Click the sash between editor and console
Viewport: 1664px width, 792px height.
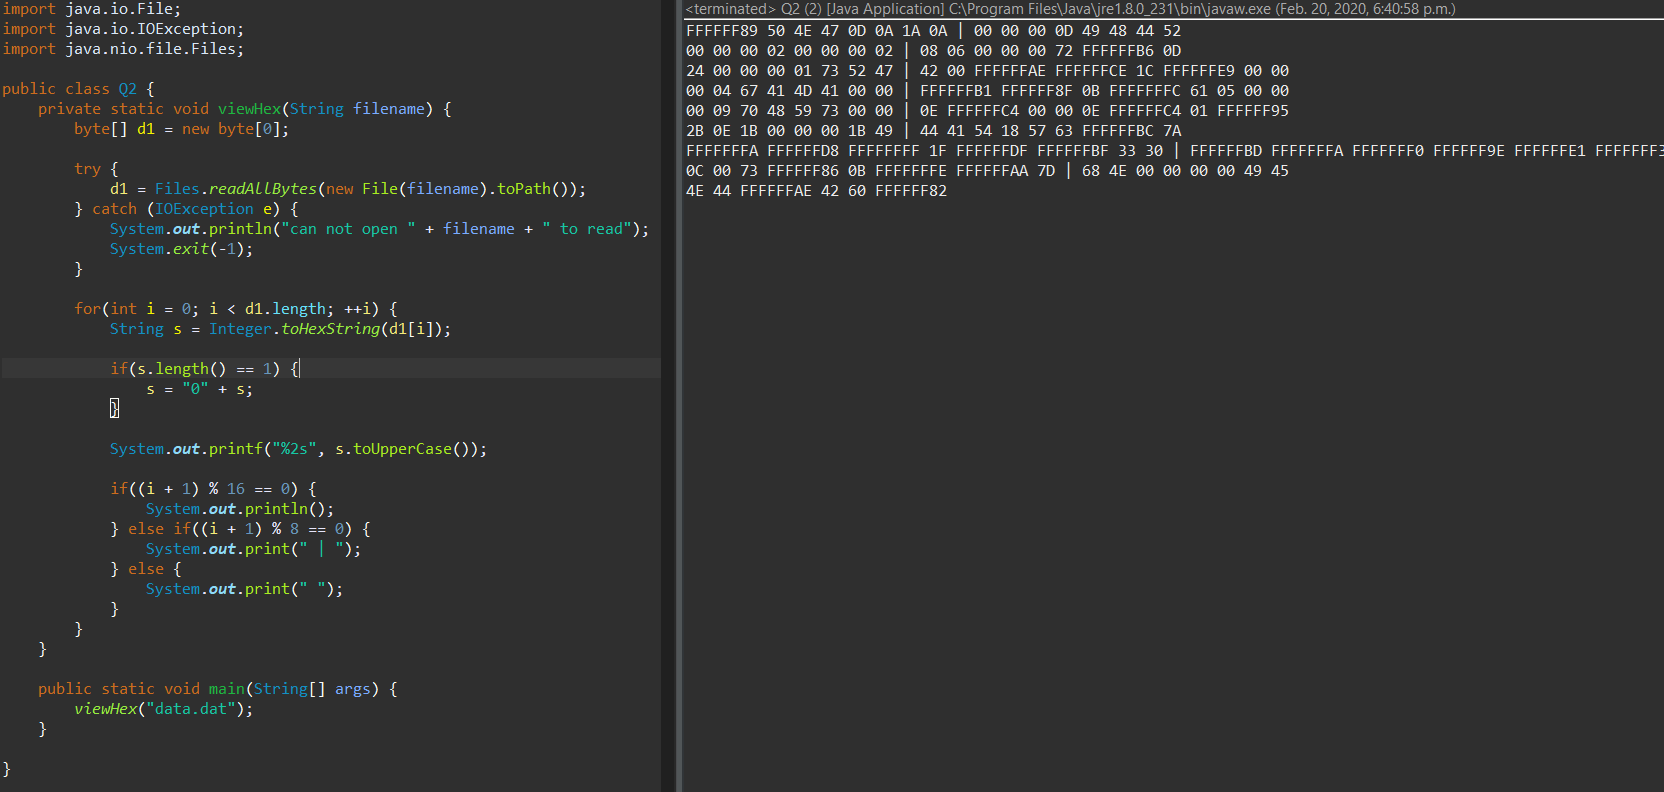678,396
